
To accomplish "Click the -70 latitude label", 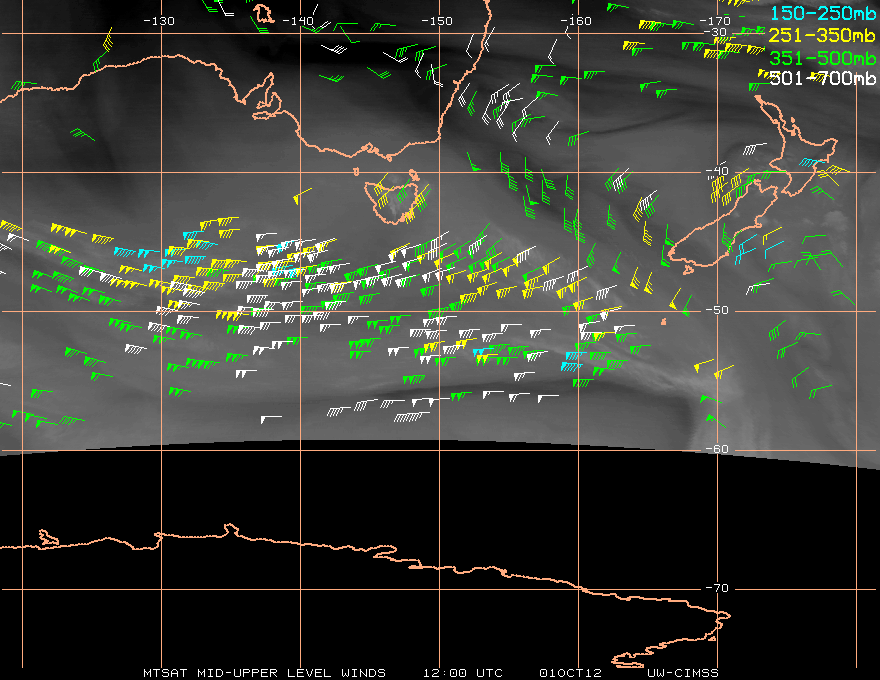I will click(717, 588).
